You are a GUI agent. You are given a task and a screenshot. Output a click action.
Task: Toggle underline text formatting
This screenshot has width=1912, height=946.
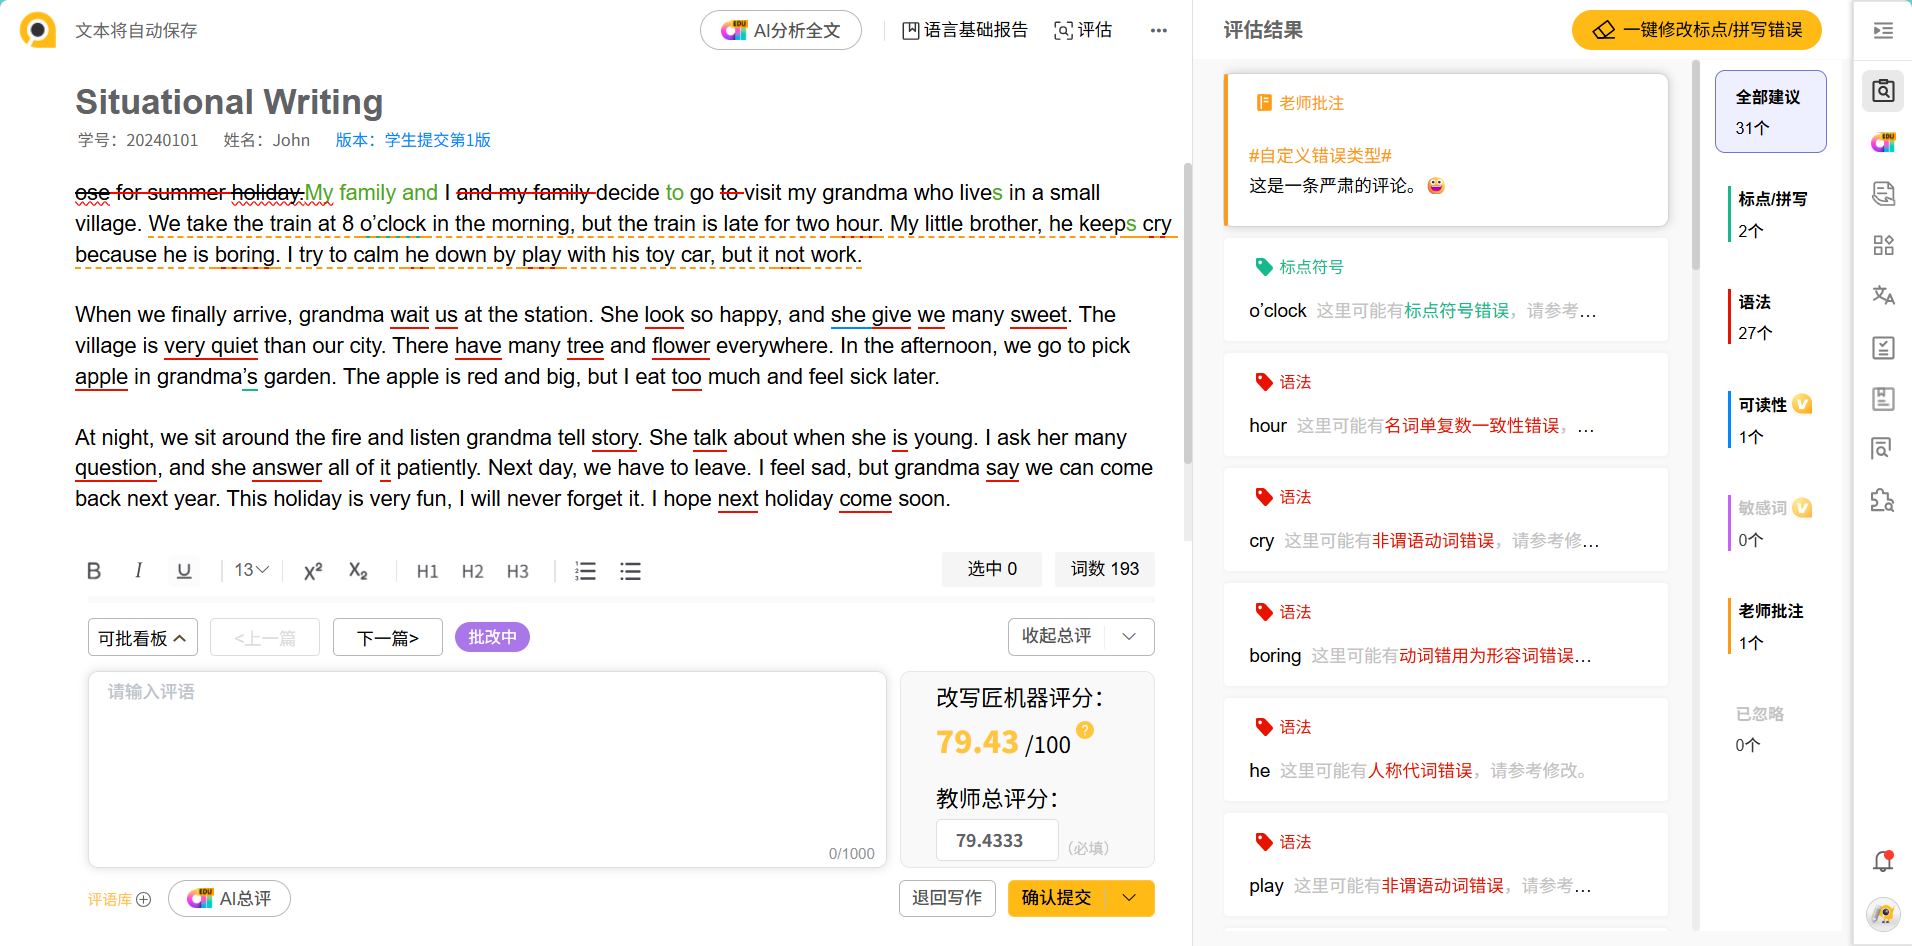point(184,571)
